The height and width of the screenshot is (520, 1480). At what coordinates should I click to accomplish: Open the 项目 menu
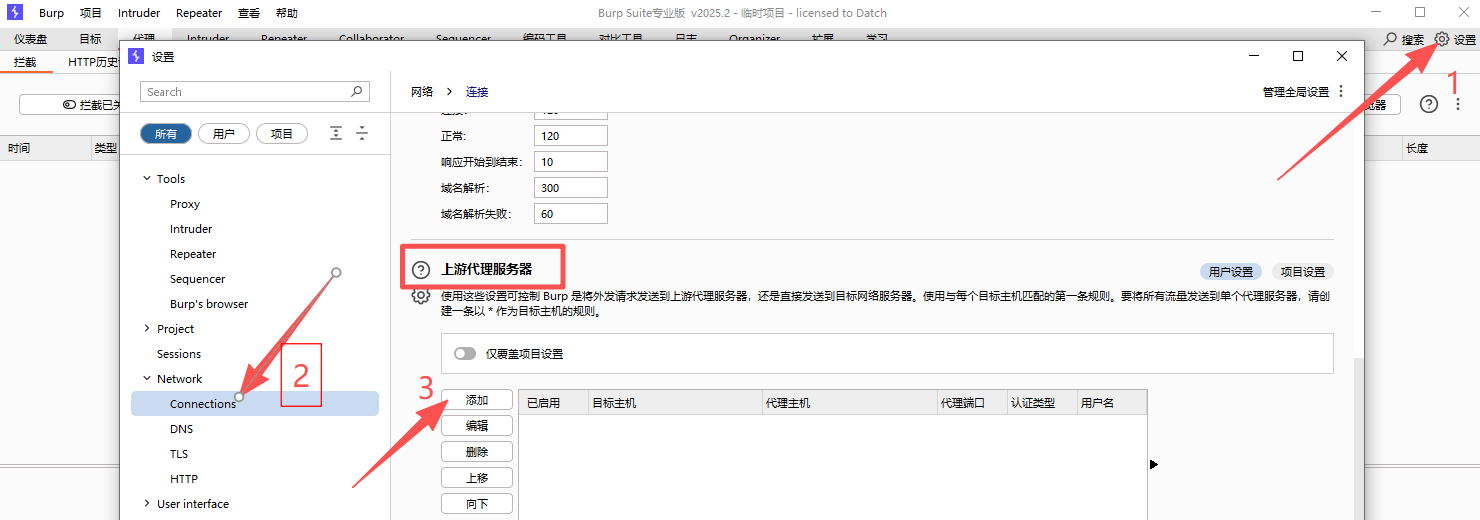pos(91,13)
